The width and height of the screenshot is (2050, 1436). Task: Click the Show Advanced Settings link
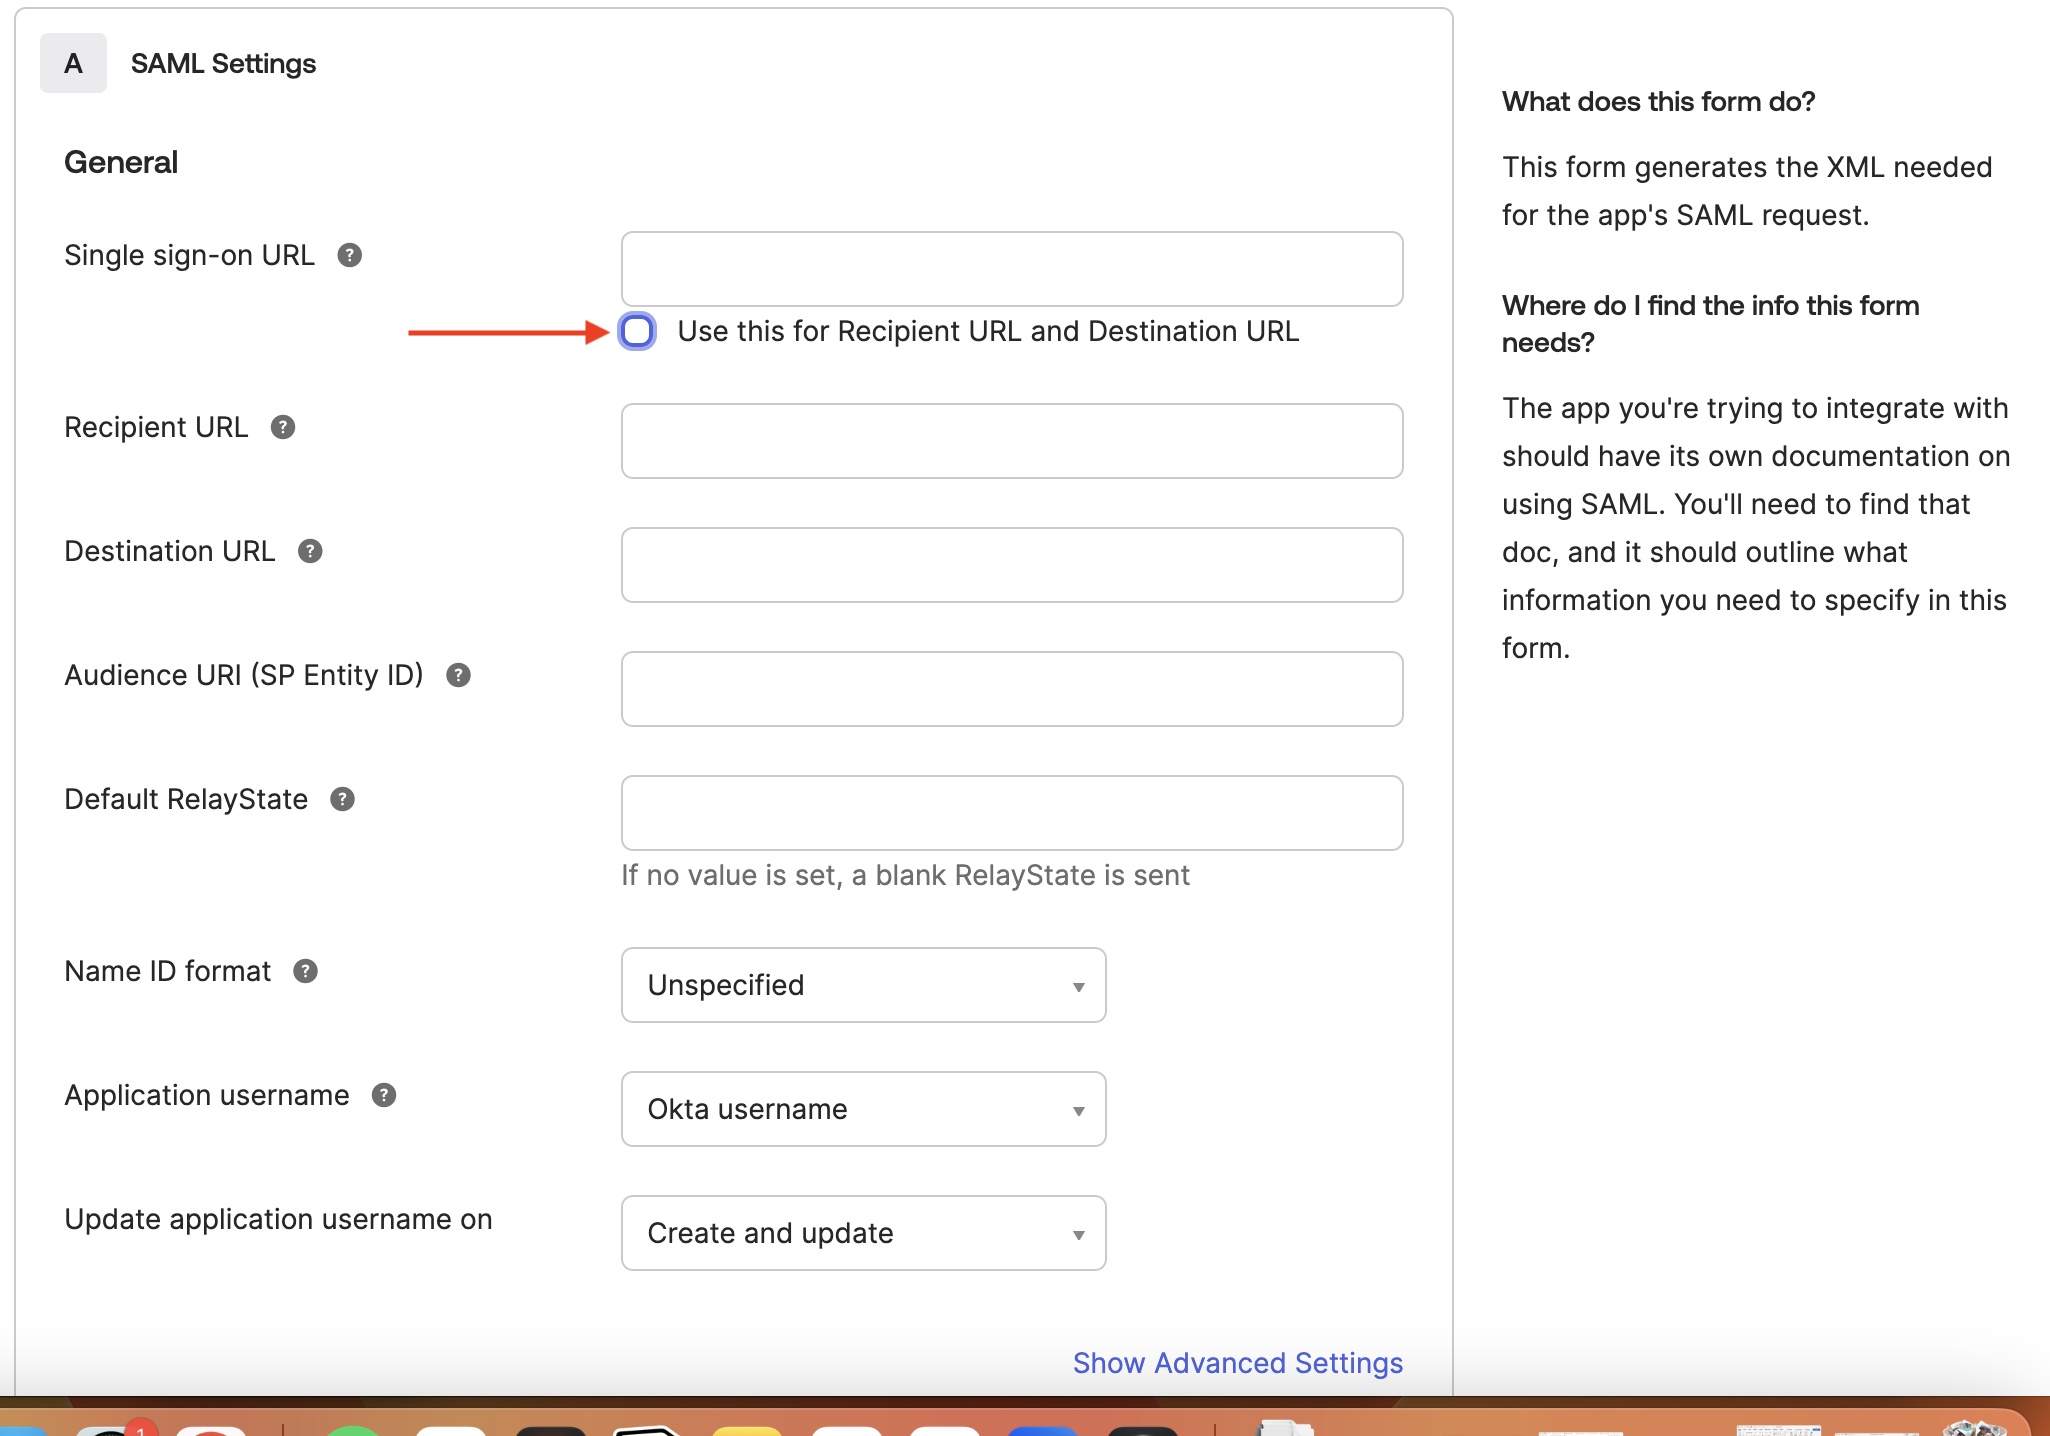point(1237,1363)
